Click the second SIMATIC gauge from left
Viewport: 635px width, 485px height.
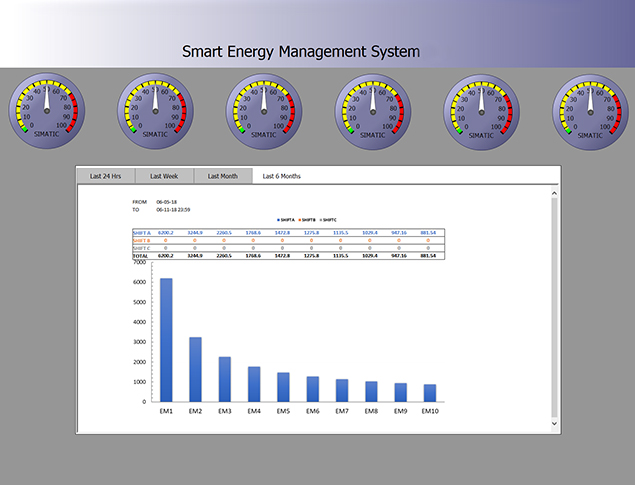(x=156, y=110)
